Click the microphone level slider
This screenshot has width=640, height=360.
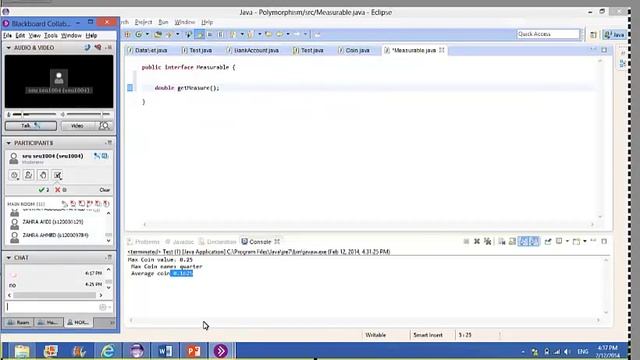tap(34, 114)
